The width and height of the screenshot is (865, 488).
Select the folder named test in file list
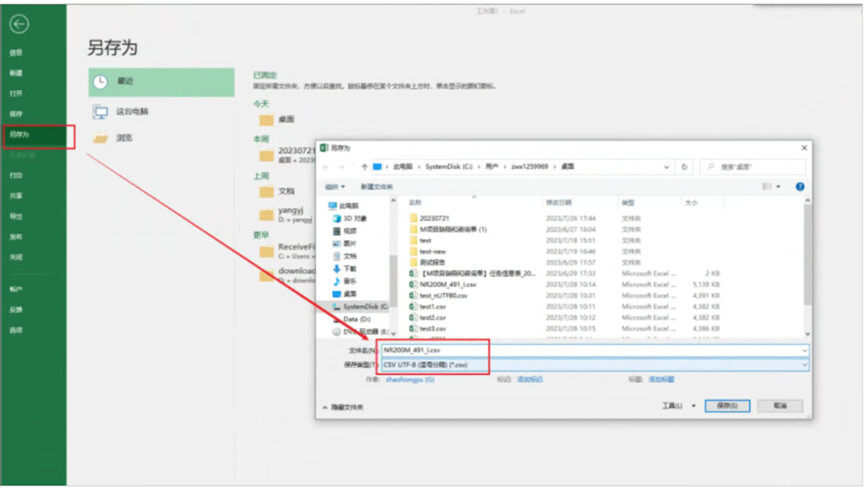pos(420,240)
